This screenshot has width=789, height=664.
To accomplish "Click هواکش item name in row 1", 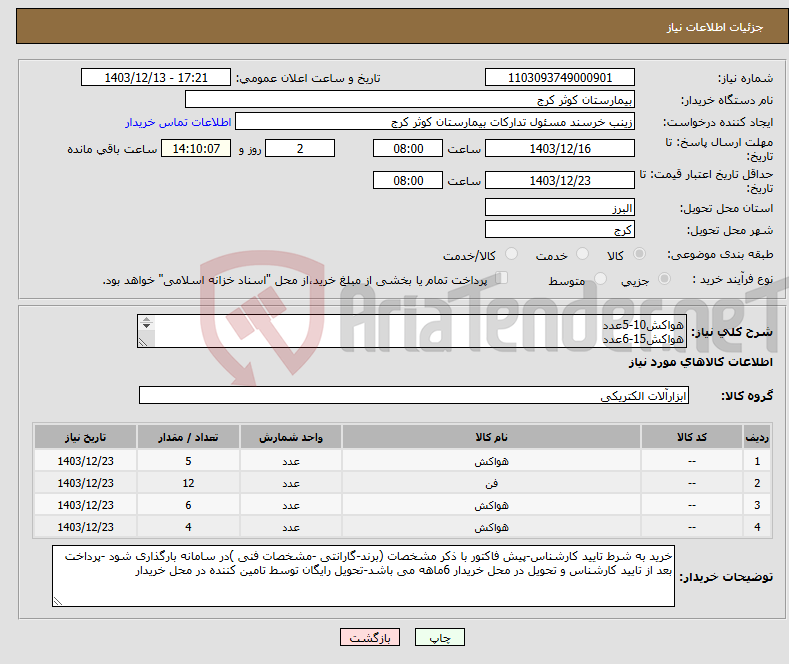I will pos(491,461).
